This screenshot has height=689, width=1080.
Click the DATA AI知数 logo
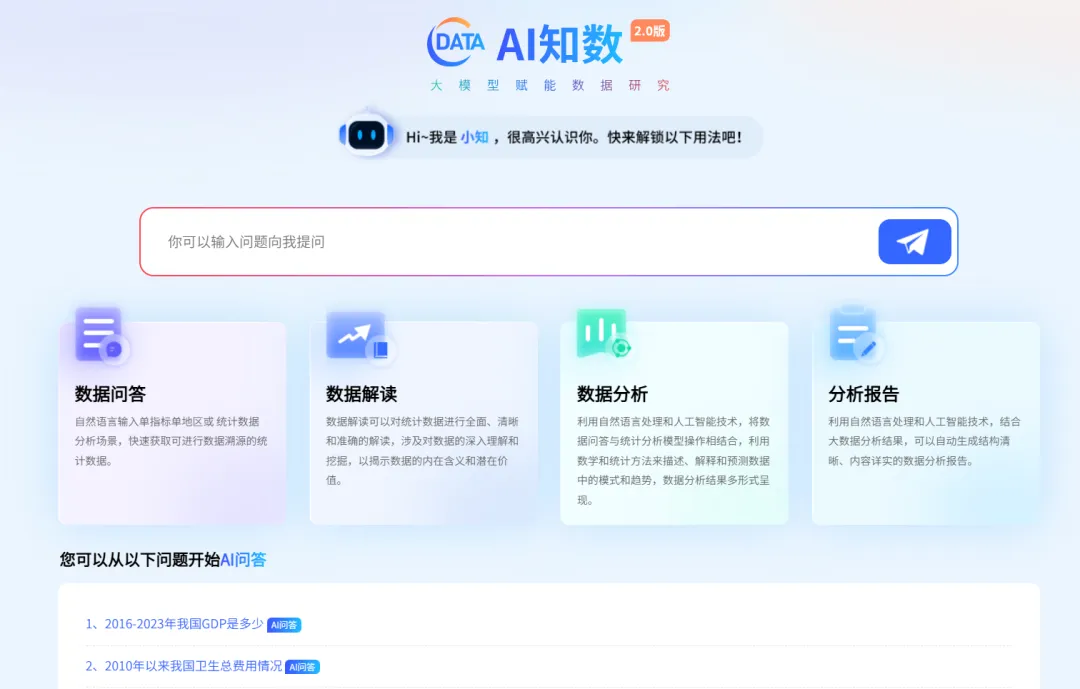[525, 43]
